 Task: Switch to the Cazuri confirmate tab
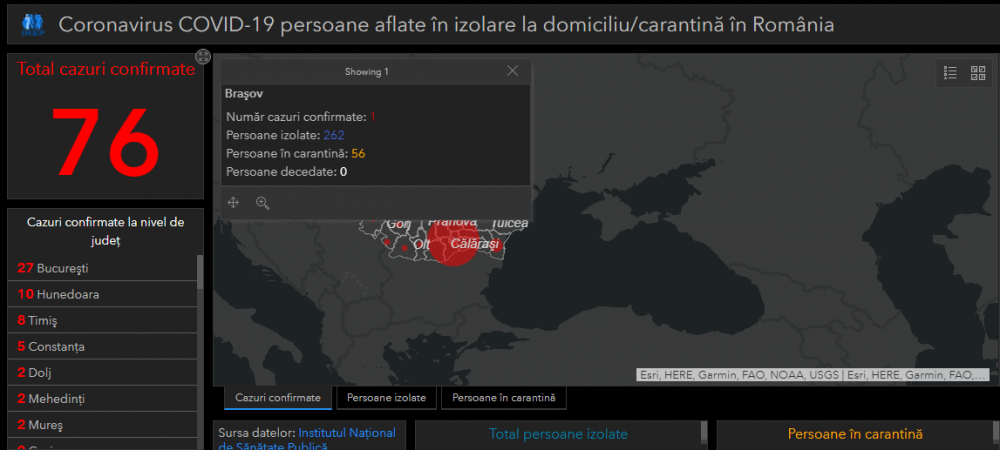coord(278,398)
